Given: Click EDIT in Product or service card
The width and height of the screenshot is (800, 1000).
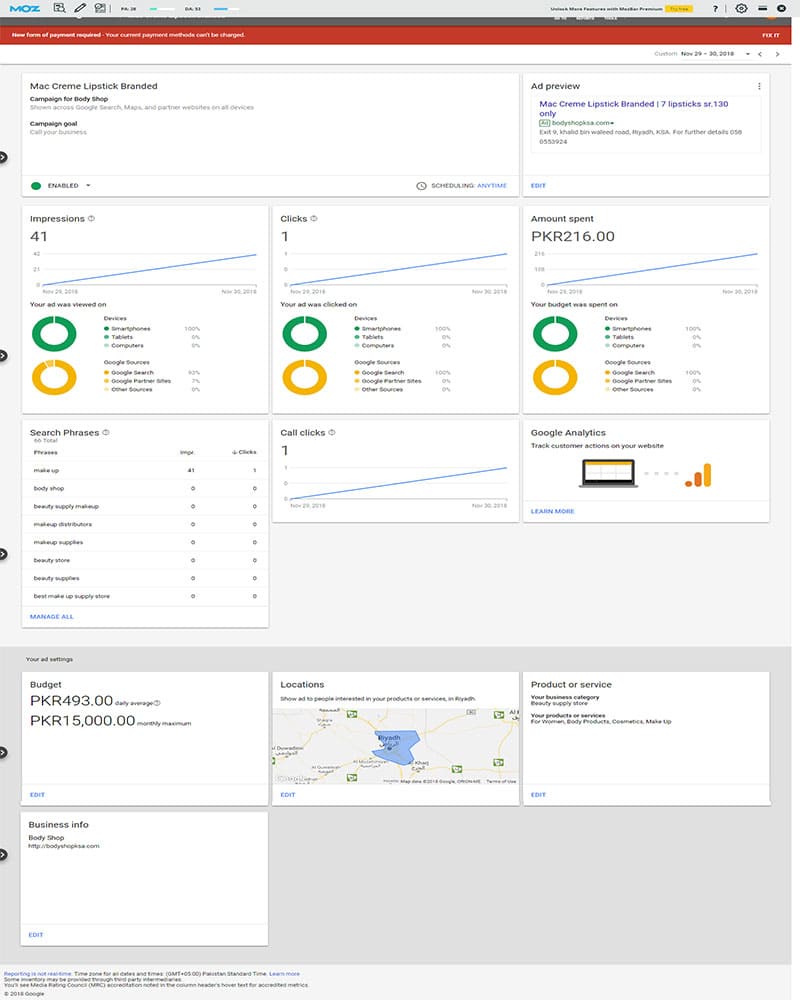Looking at the screenshot, I should coord(538,795).
